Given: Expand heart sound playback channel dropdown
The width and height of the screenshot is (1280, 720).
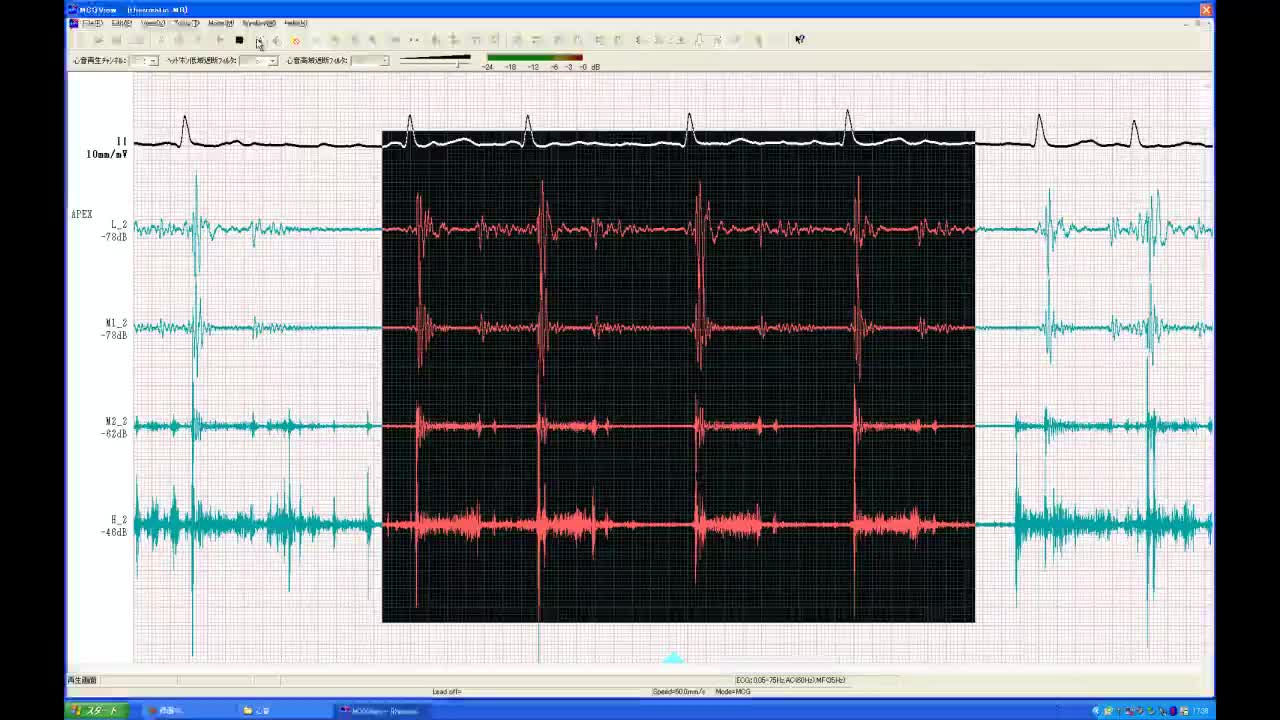Looking at the screenshot, I should coord(153,61).
